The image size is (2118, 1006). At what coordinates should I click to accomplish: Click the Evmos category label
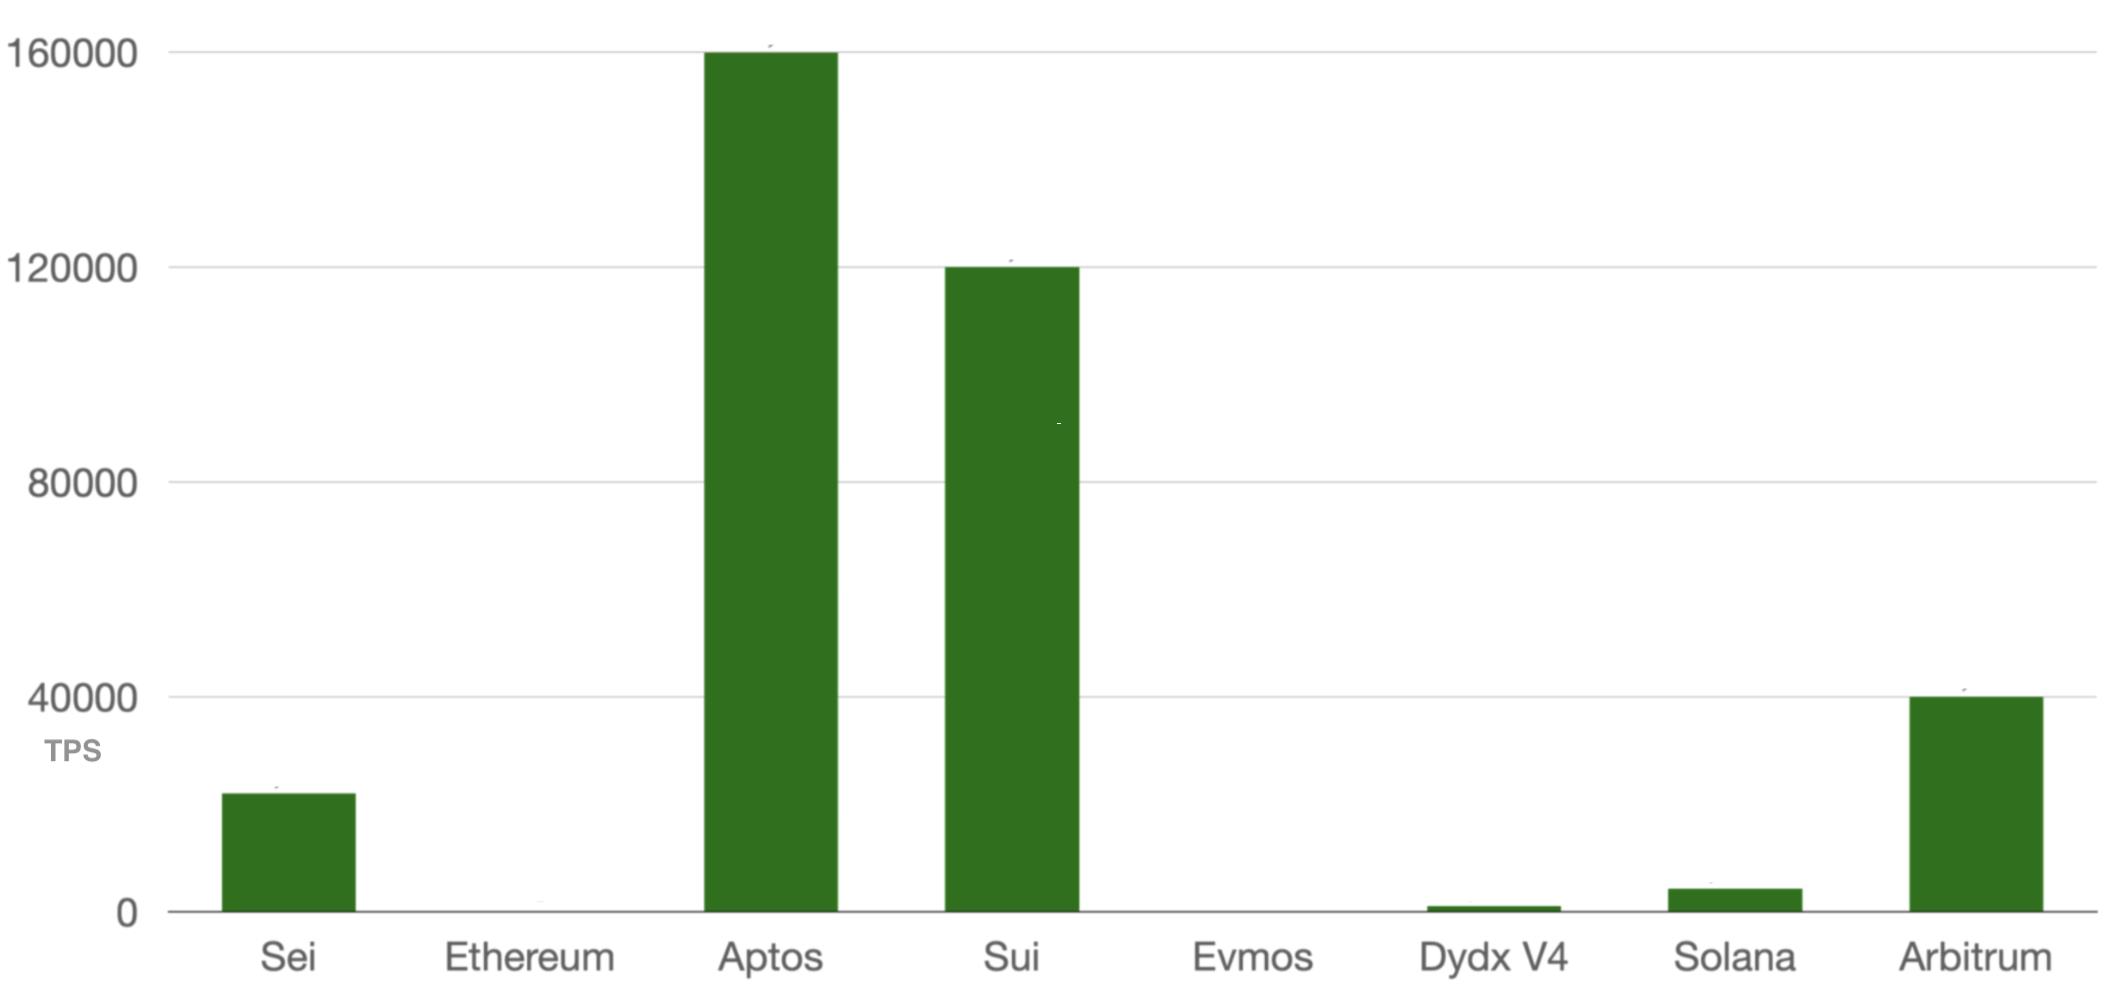tap(1252, 957)
